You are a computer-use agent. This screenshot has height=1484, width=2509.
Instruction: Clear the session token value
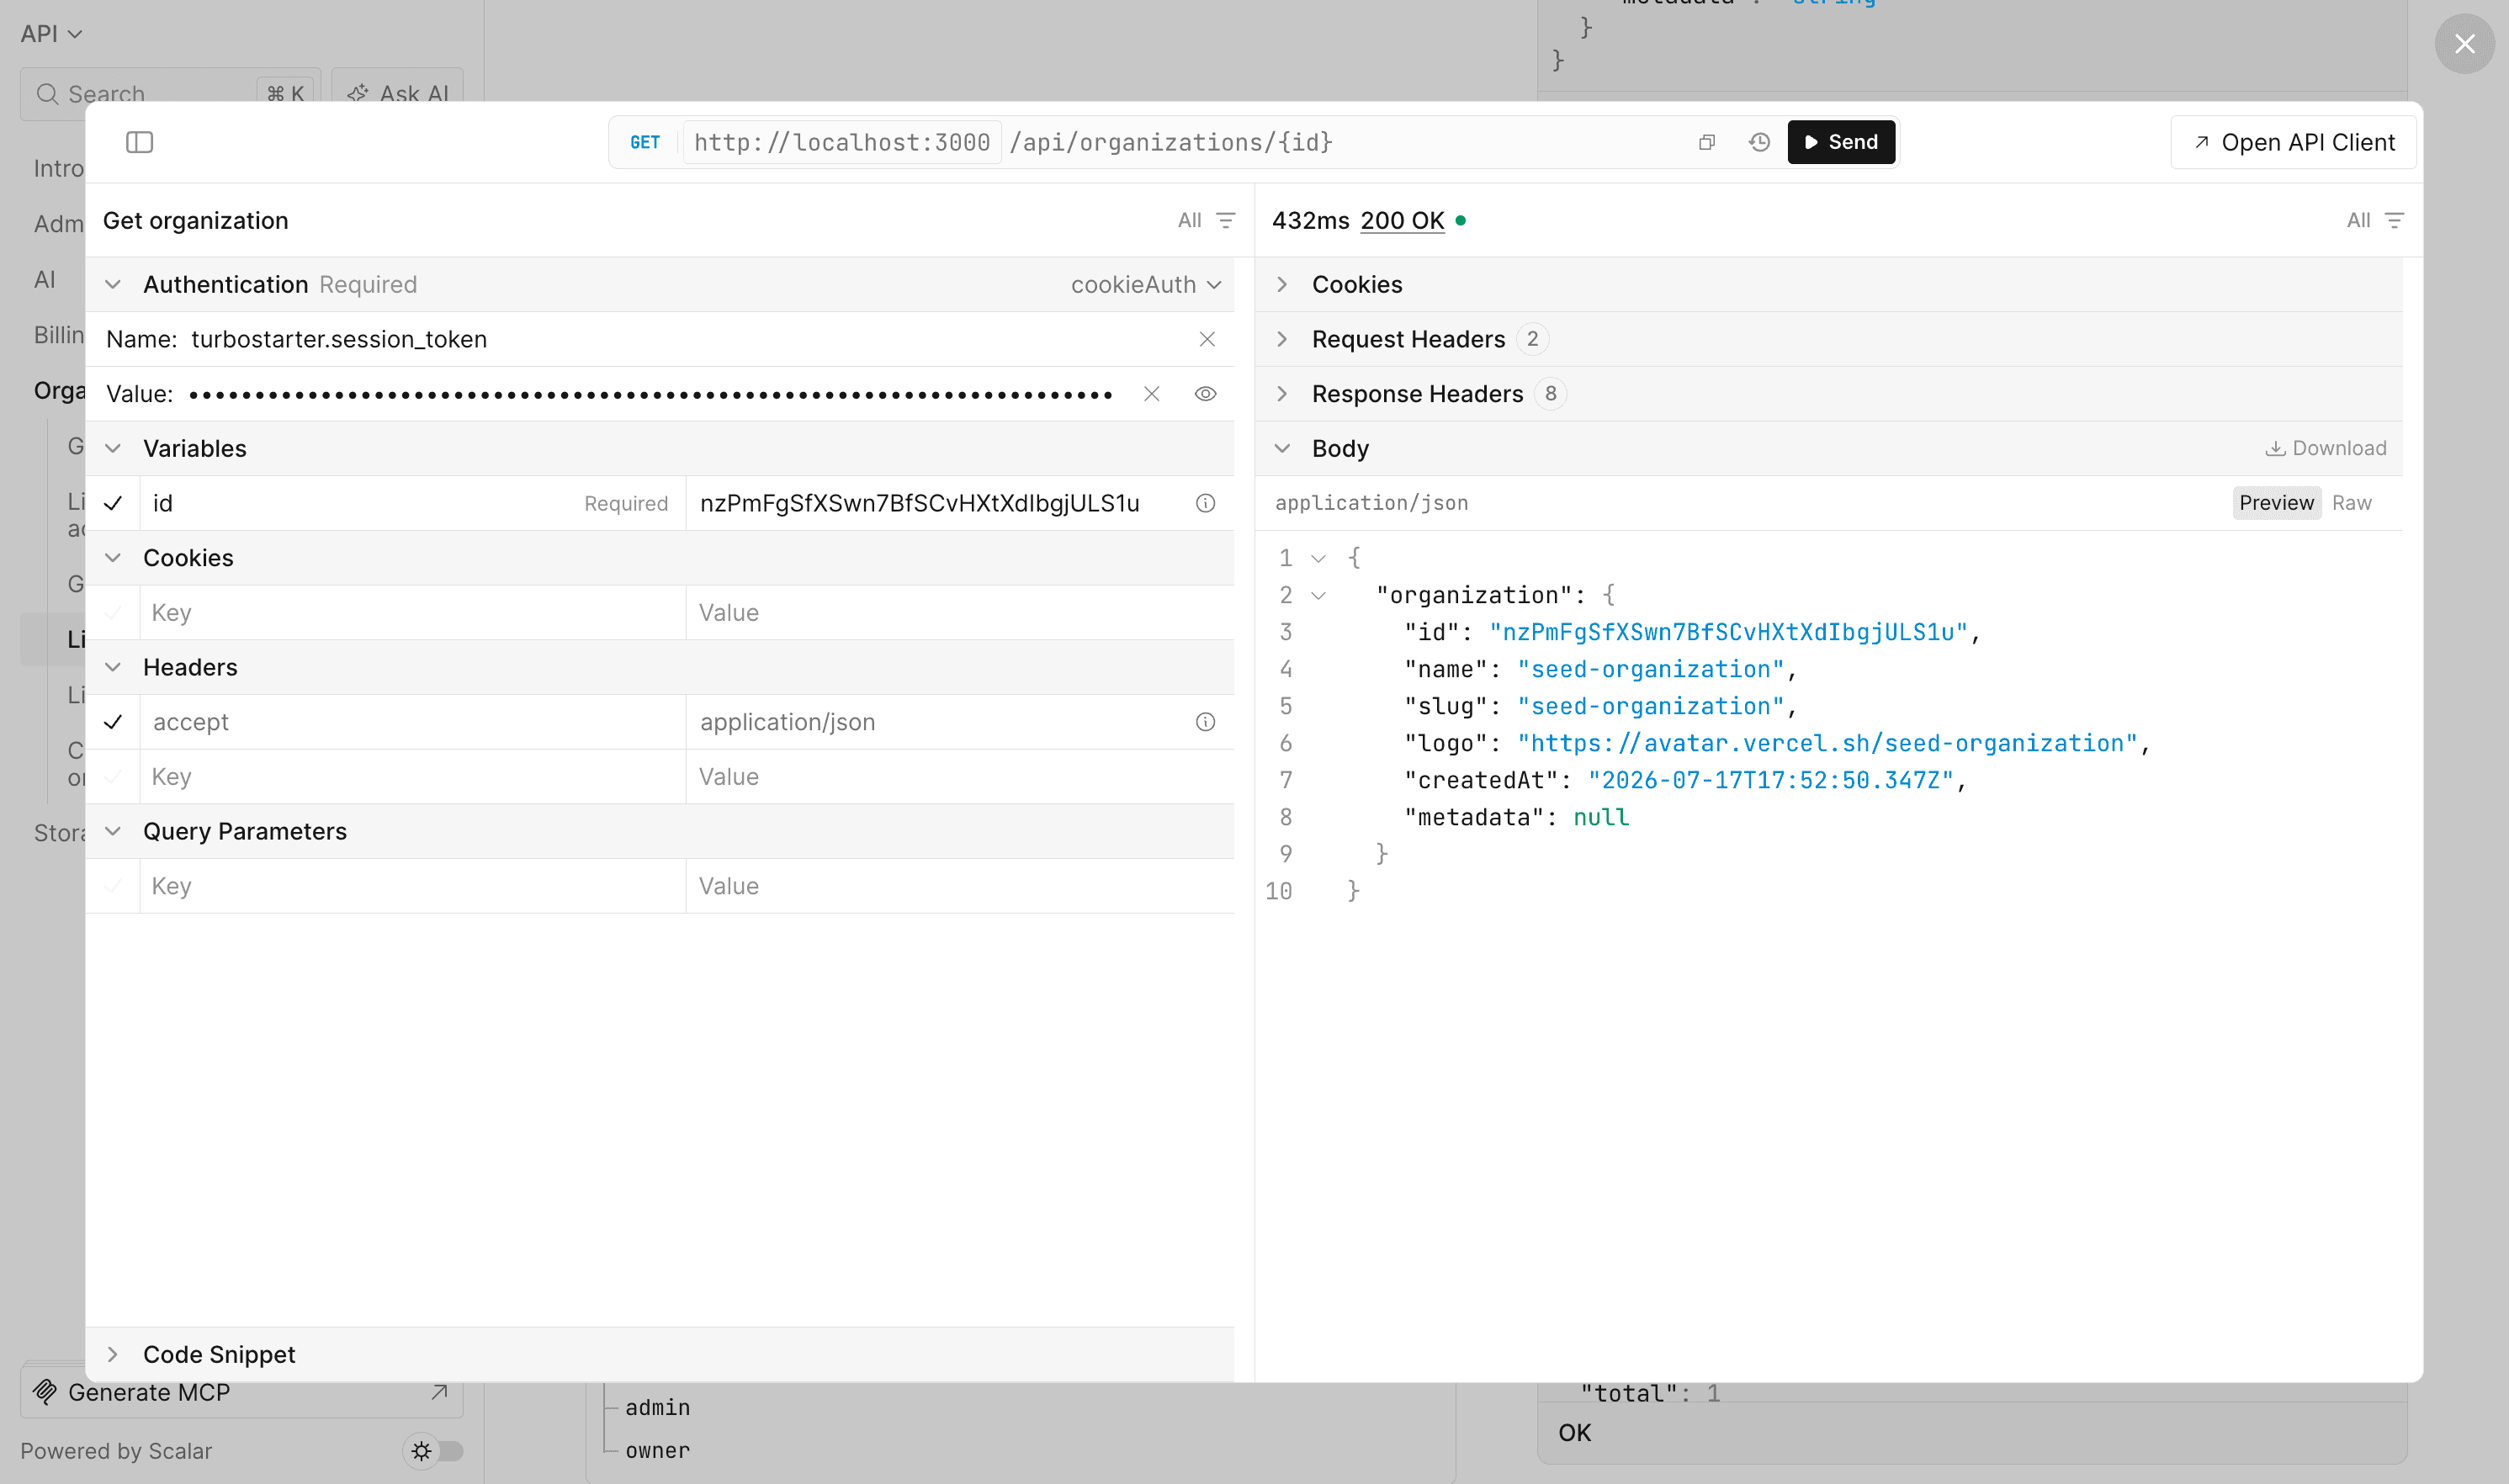1152,394
